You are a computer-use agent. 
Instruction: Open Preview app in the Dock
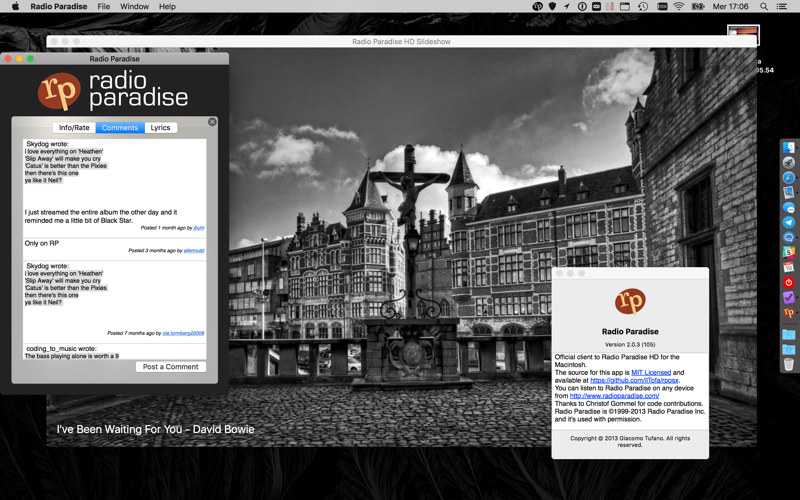pyautogui.click(x=789, y=192)
